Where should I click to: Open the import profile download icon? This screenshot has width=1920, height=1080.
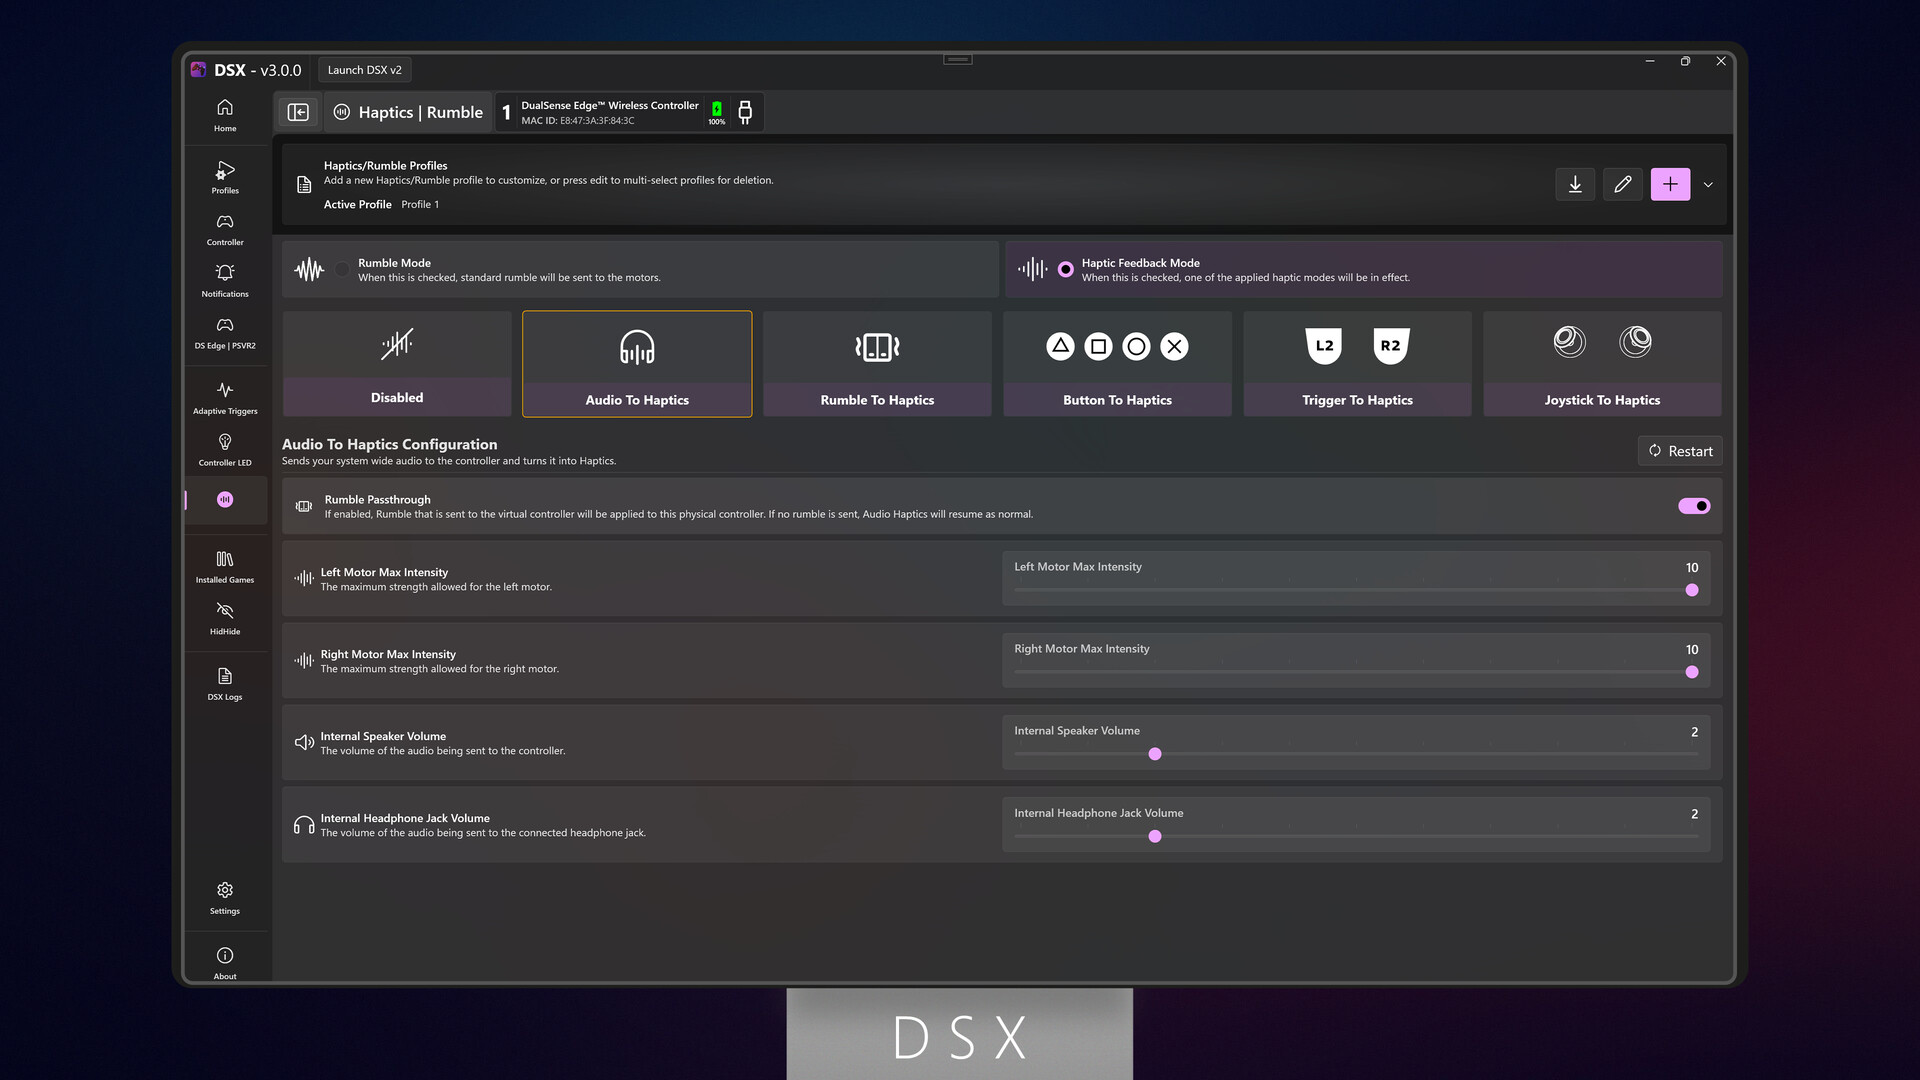pos(1575,184)
